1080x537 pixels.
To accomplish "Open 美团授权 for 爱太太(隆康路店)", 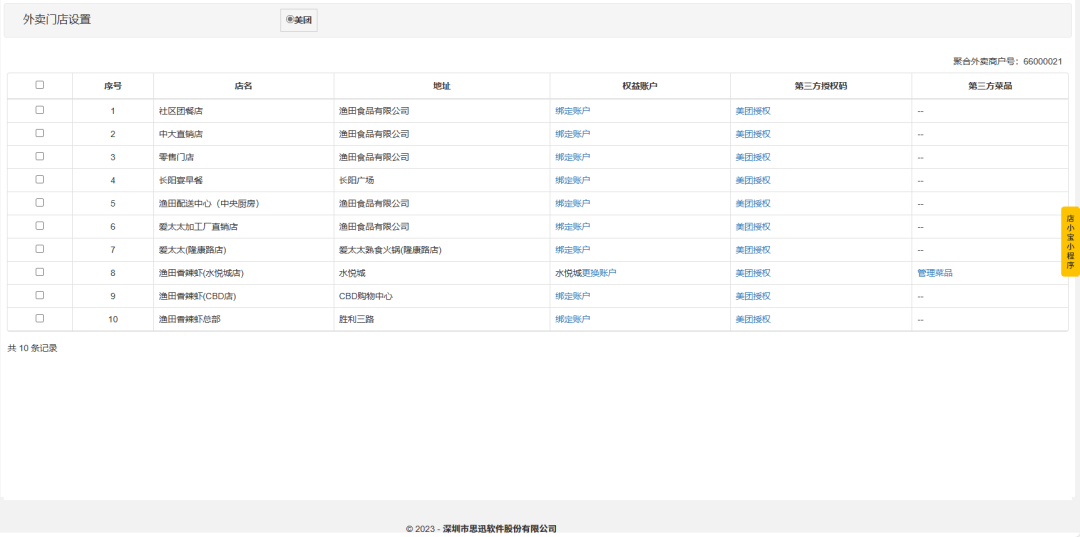I will 753,250.
